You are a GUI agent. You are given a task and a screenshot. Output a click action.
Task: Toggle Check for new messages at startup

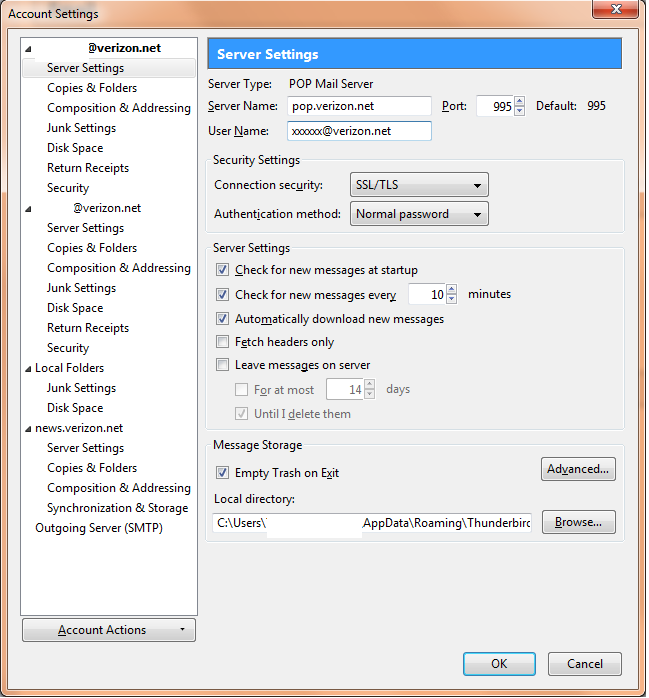point(223,270)
